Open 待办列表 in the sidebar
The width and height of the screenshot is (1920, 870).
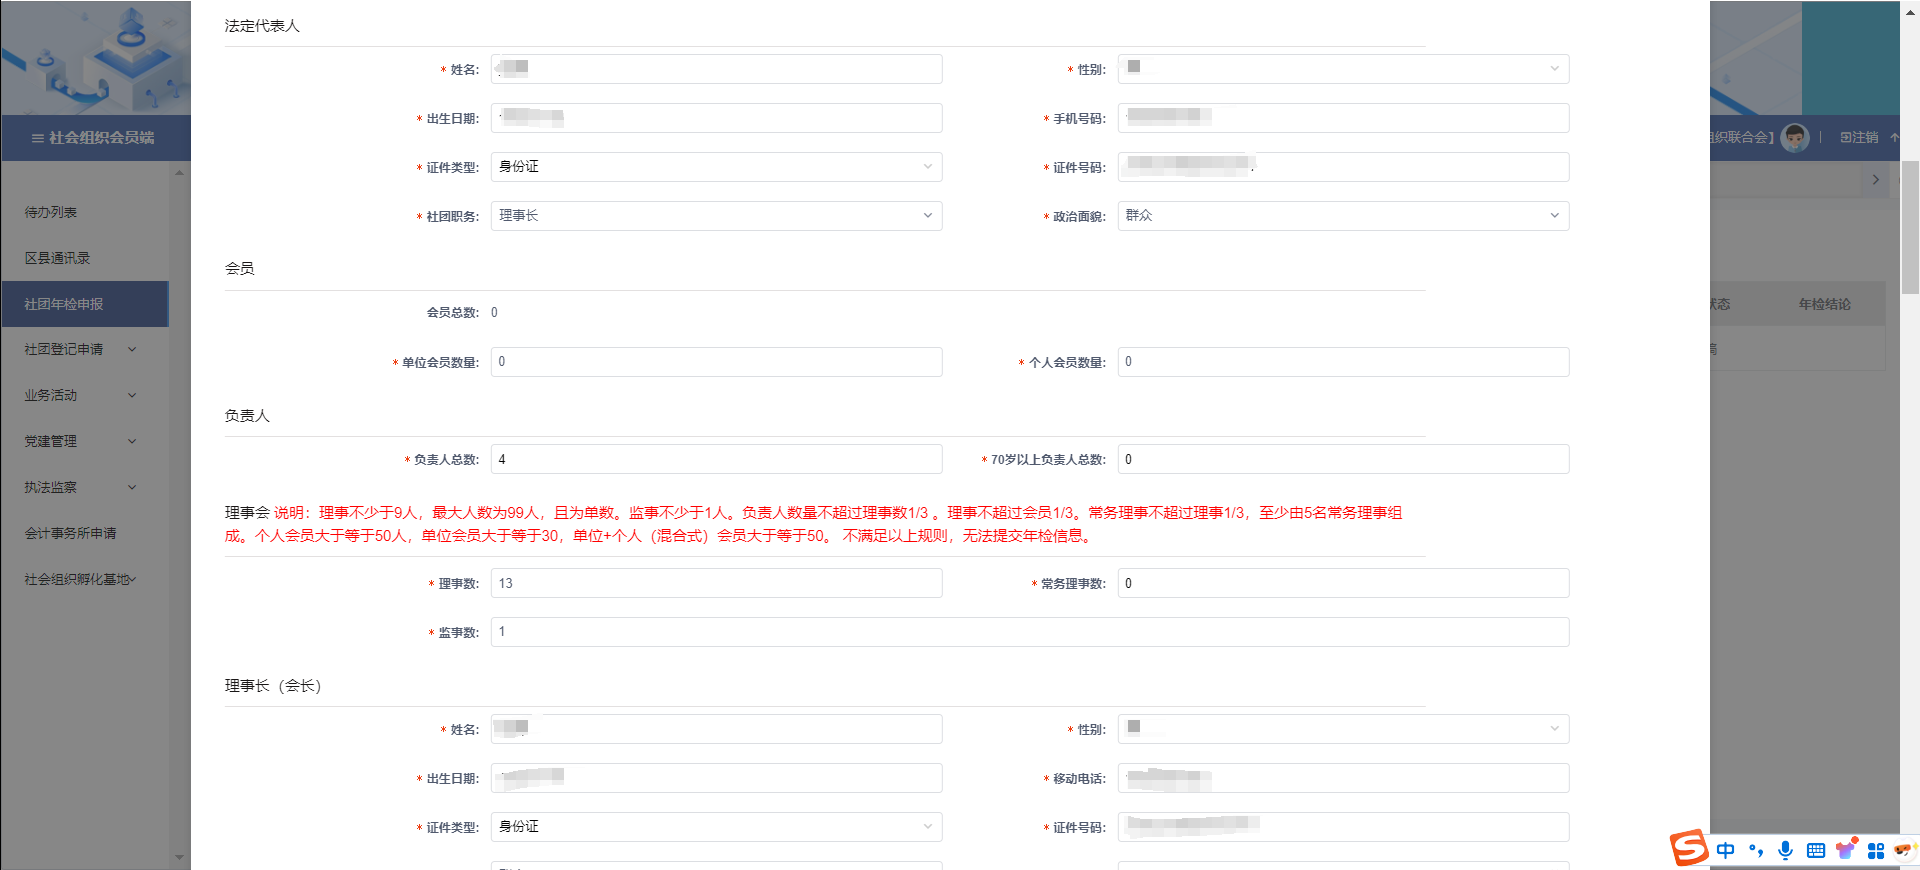point(51,212)
